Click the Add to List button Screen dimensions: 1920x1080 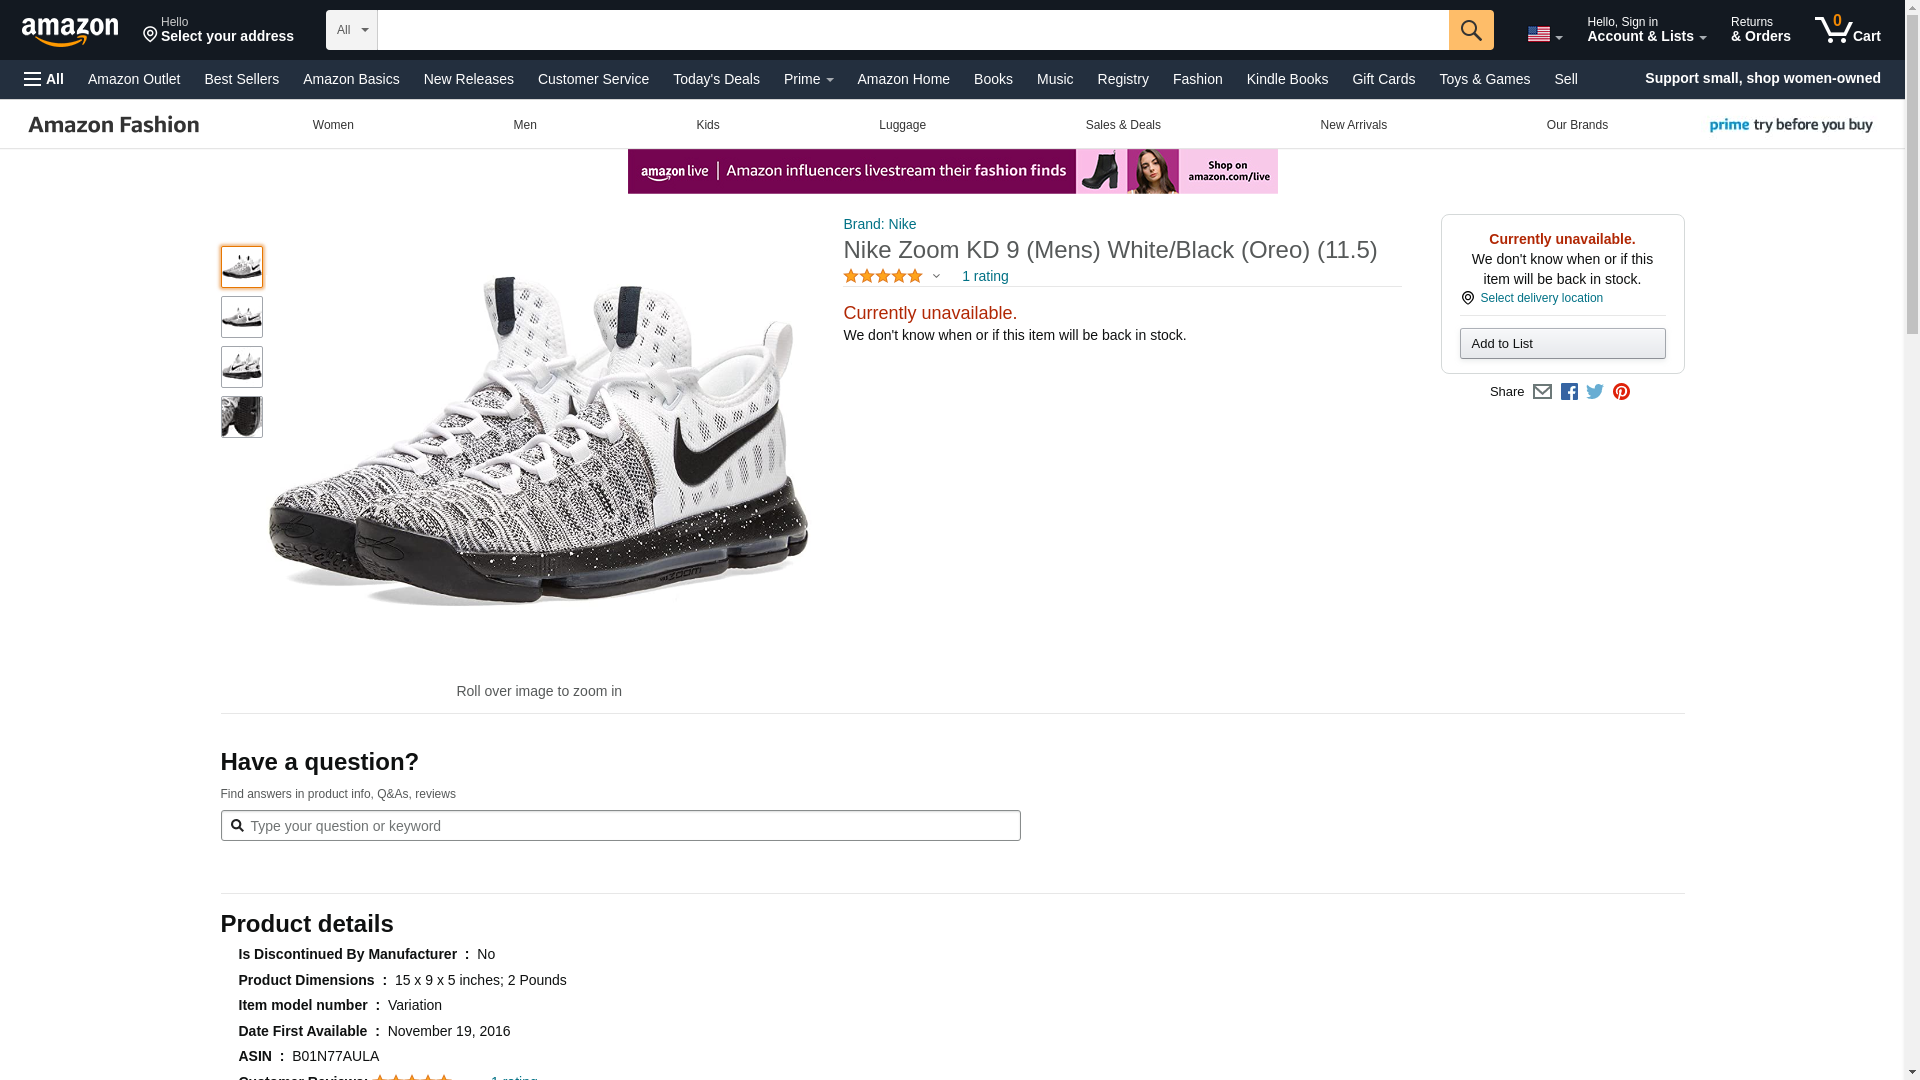click(1561, 344)
